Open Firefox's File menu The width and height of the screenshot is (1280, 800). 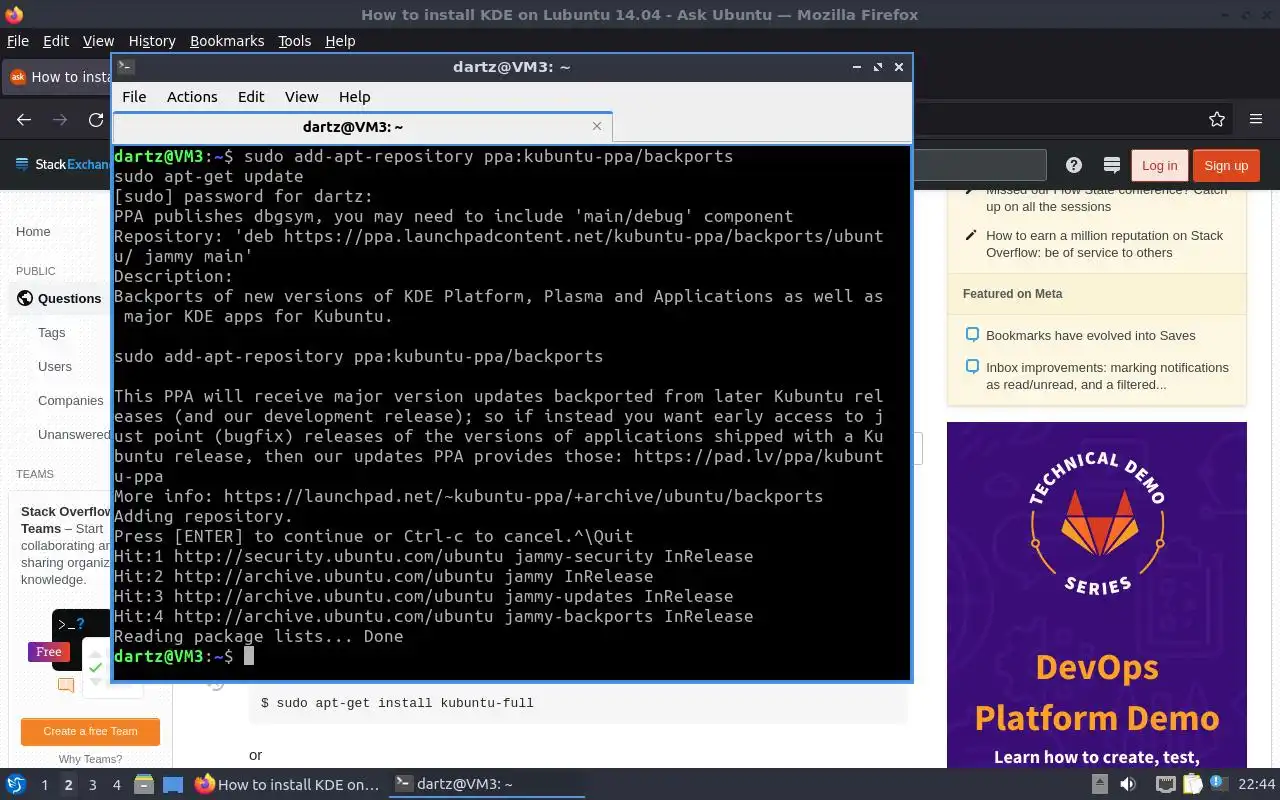[18, 41]
